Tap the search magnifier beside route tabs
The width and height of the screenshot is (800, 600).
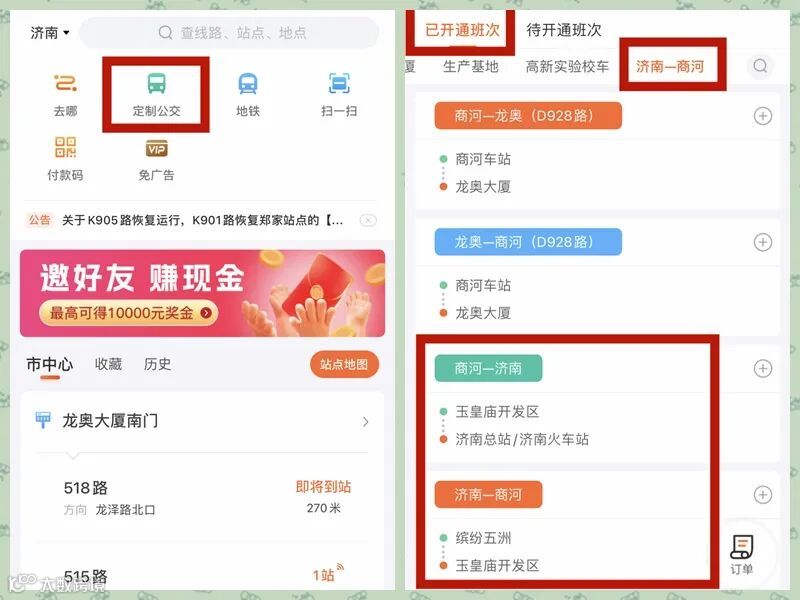760,66
